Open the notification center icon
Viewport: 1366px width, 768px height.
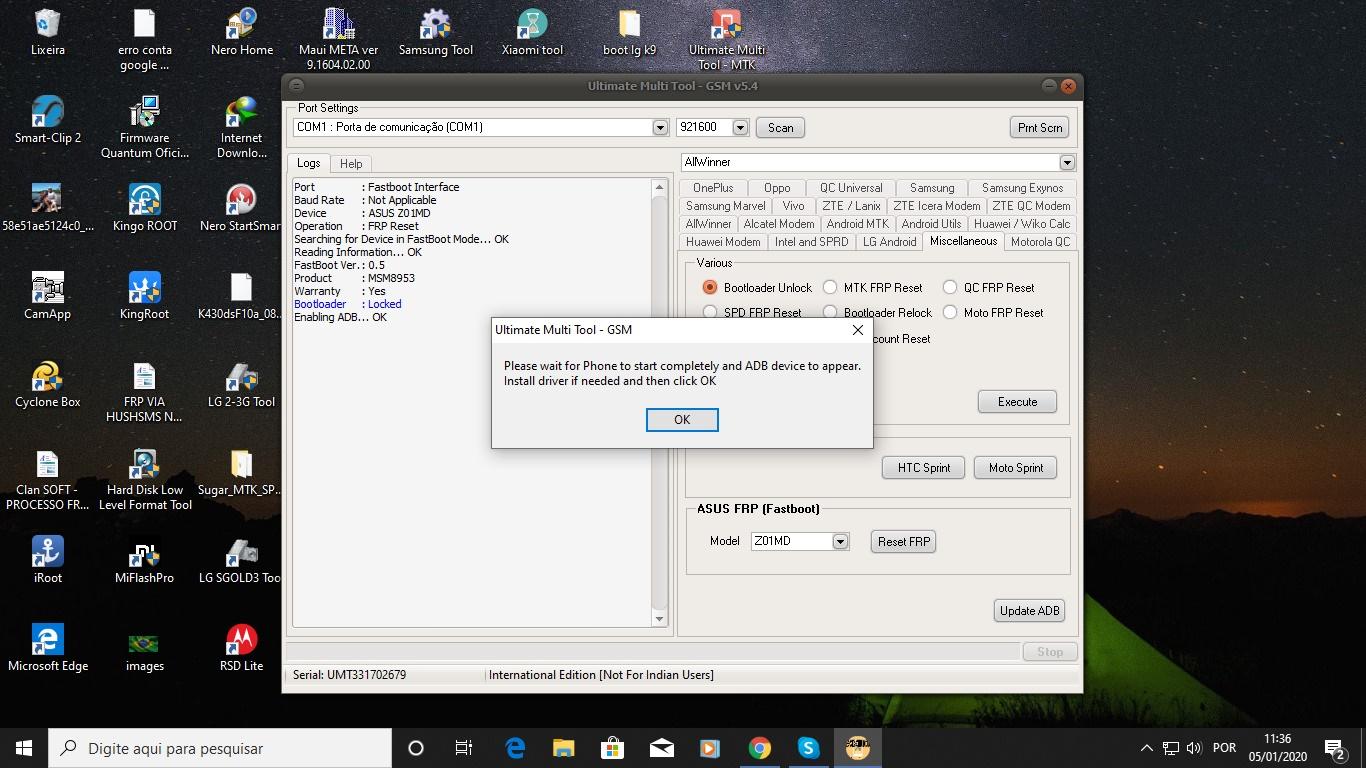pos(1334,748)
